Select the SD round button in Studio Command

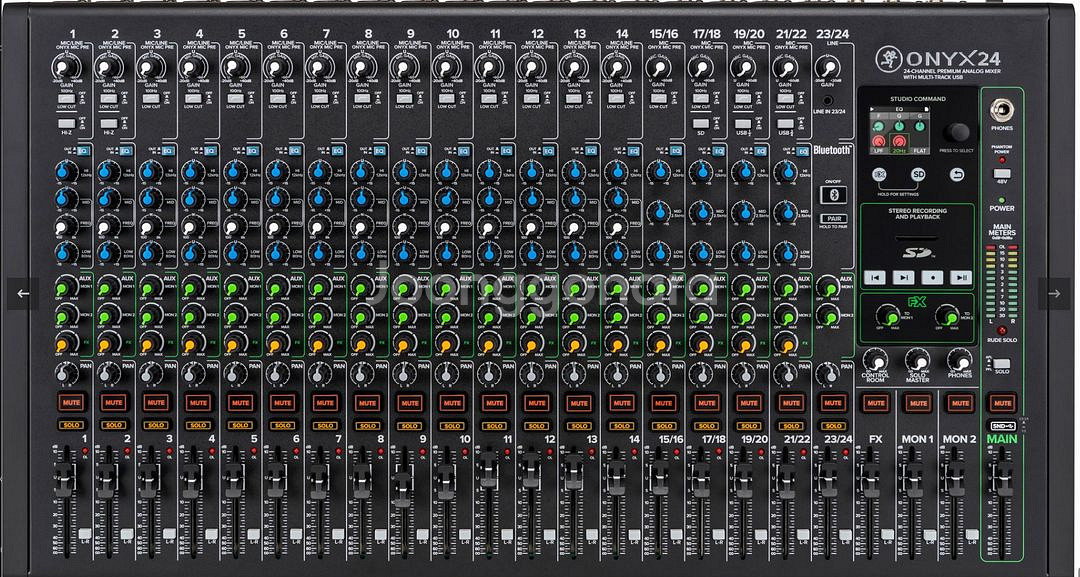(x=917, y=175)
